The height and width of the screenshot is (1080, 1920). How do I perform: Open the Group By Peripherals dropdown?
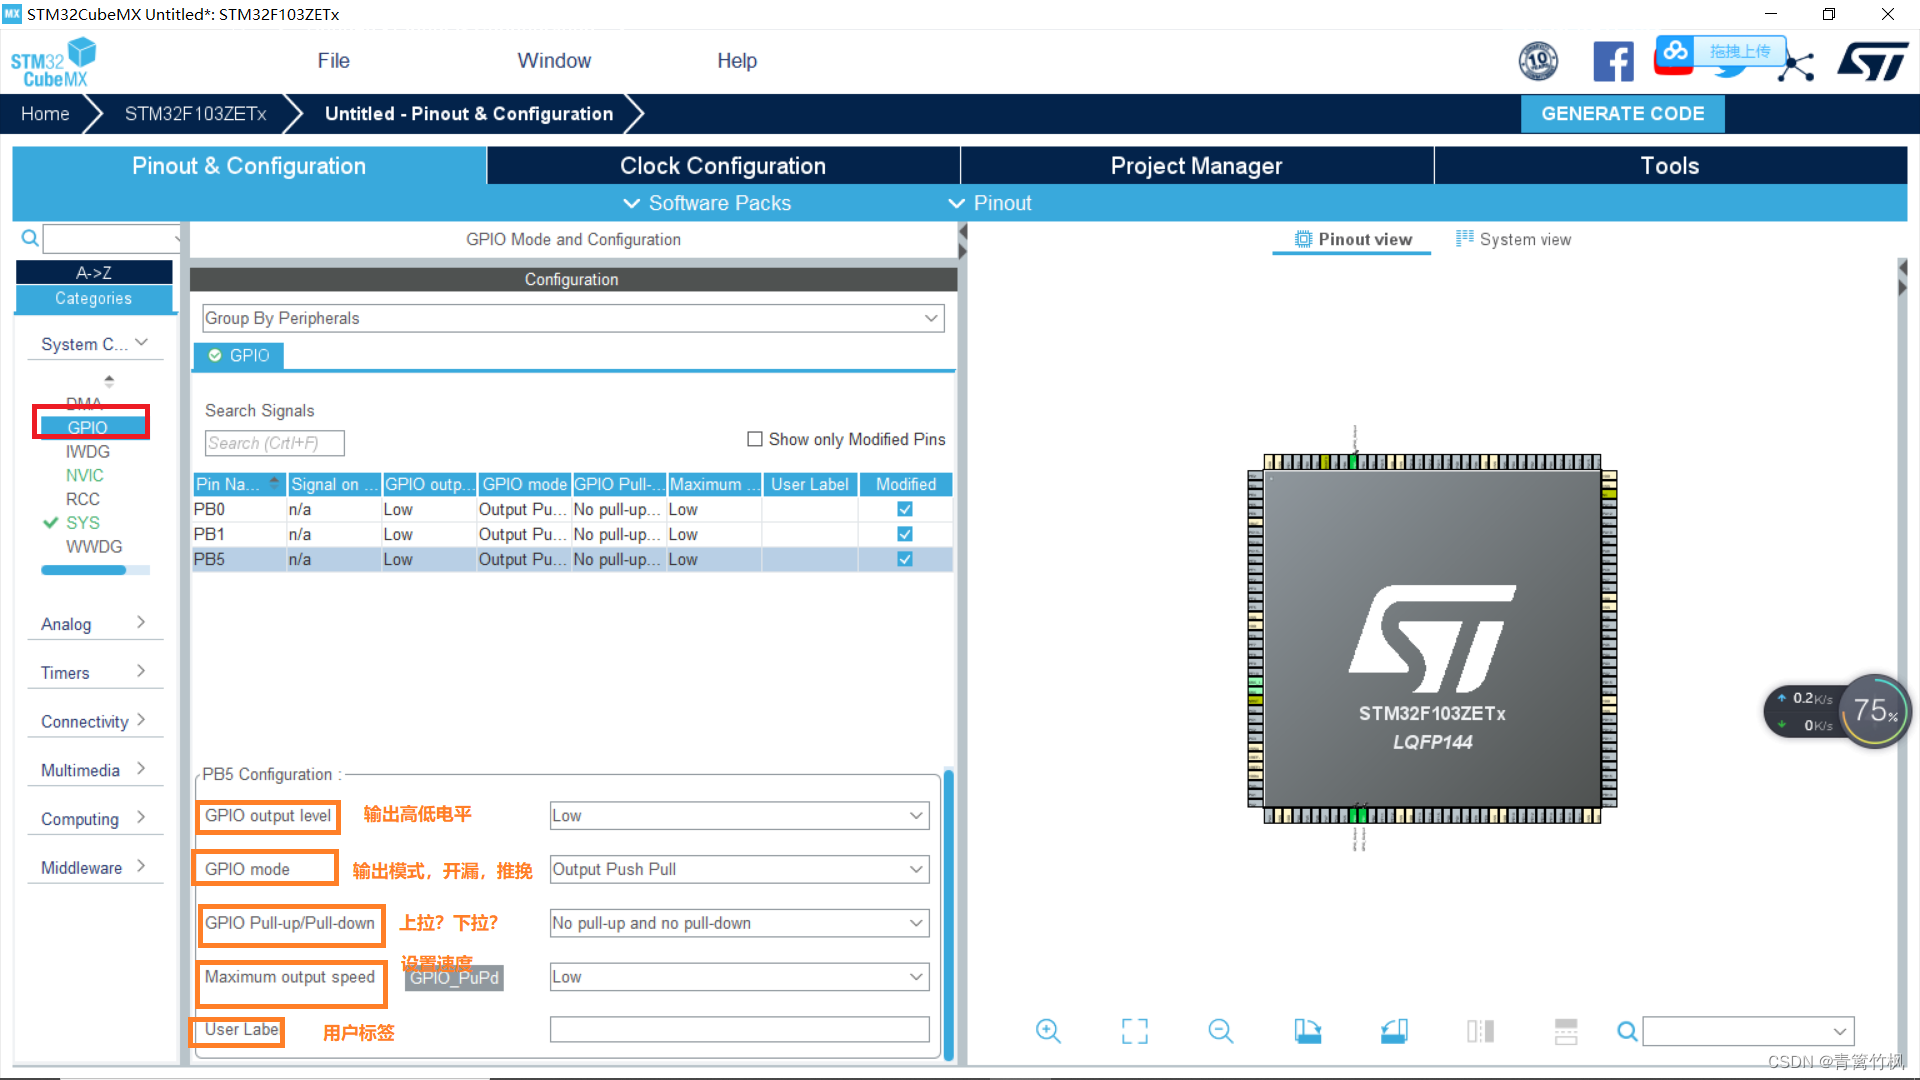pos(573,318)
